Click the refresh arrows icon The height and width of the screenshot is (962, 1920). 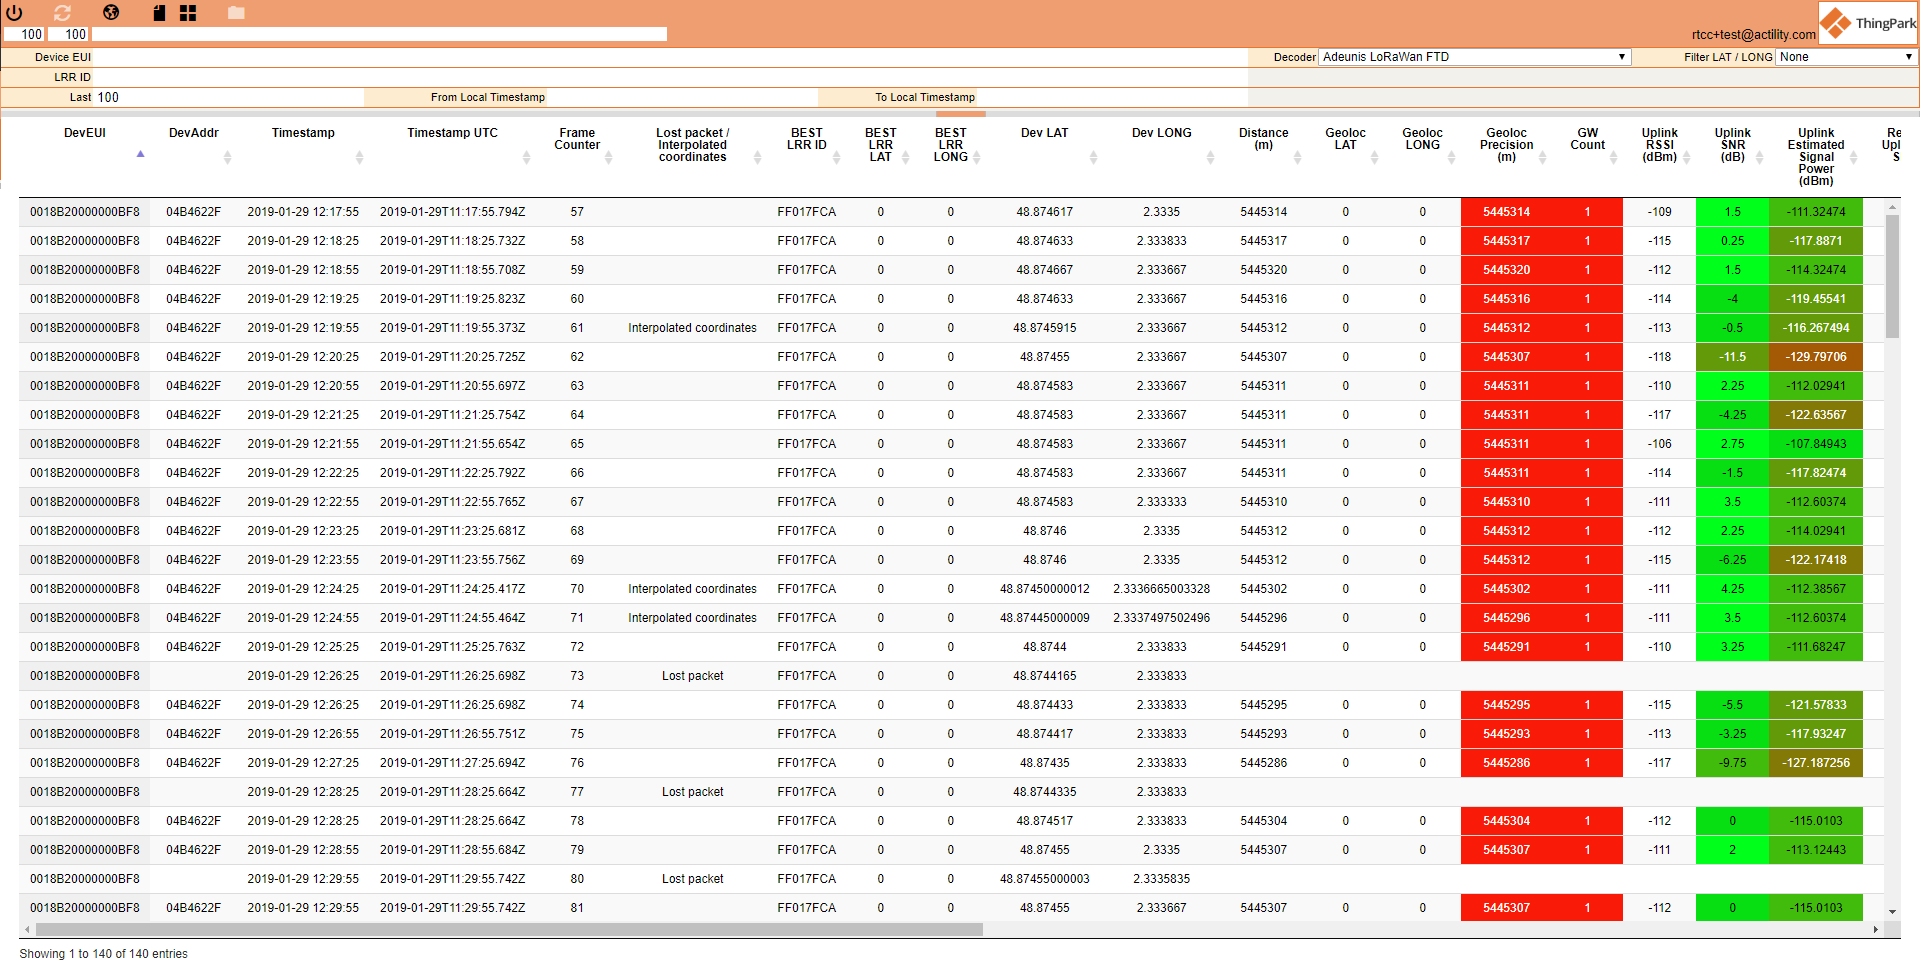point(62,13)
